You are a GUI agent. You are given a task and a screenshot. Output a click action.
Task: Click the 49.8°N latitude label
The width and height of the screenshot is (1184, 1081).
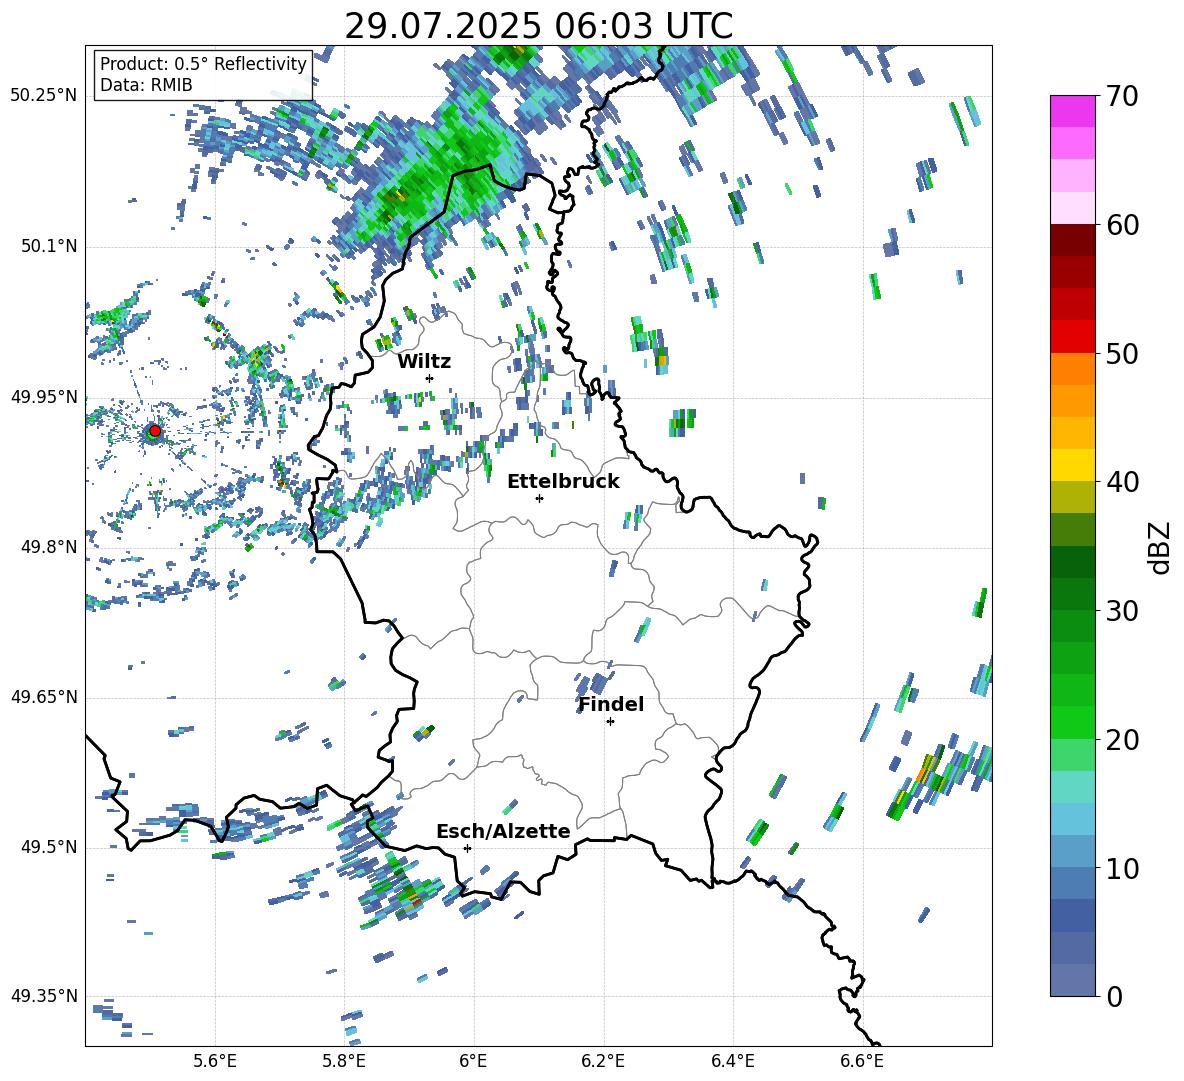pos(49,547)
